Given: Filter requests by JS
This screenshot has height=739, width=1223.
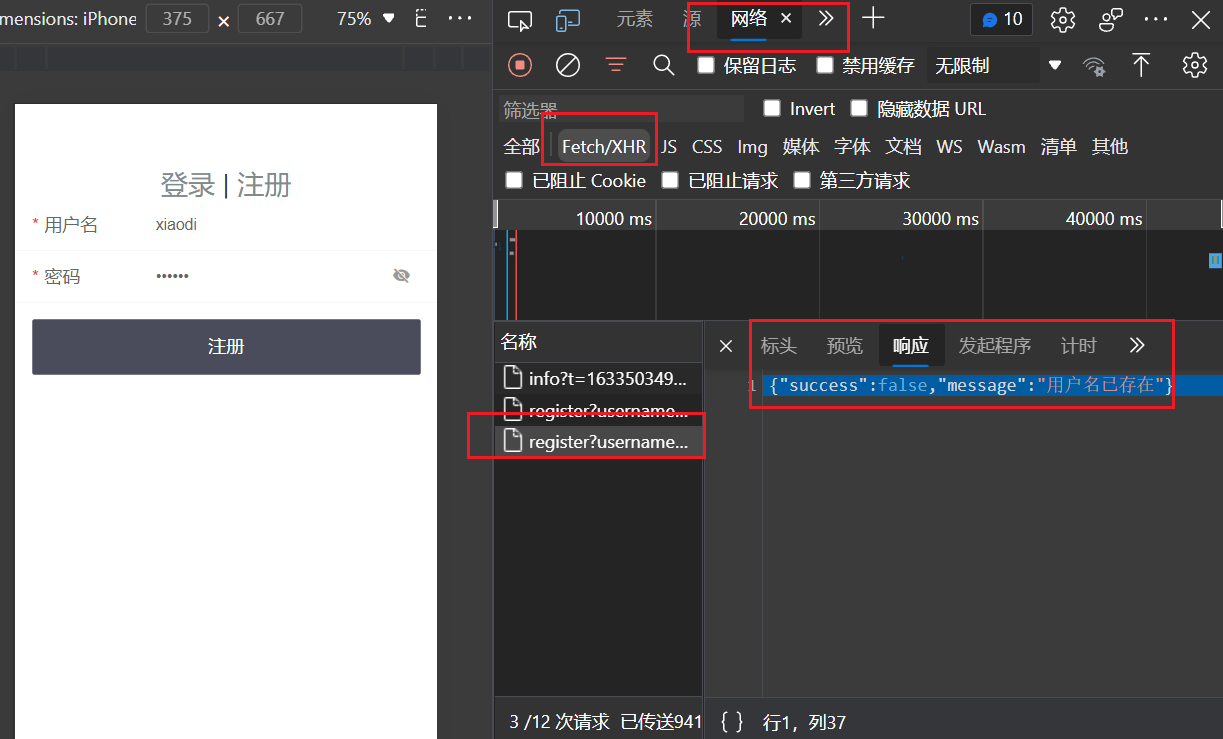Looking at the screenshot, I should 669,147.
